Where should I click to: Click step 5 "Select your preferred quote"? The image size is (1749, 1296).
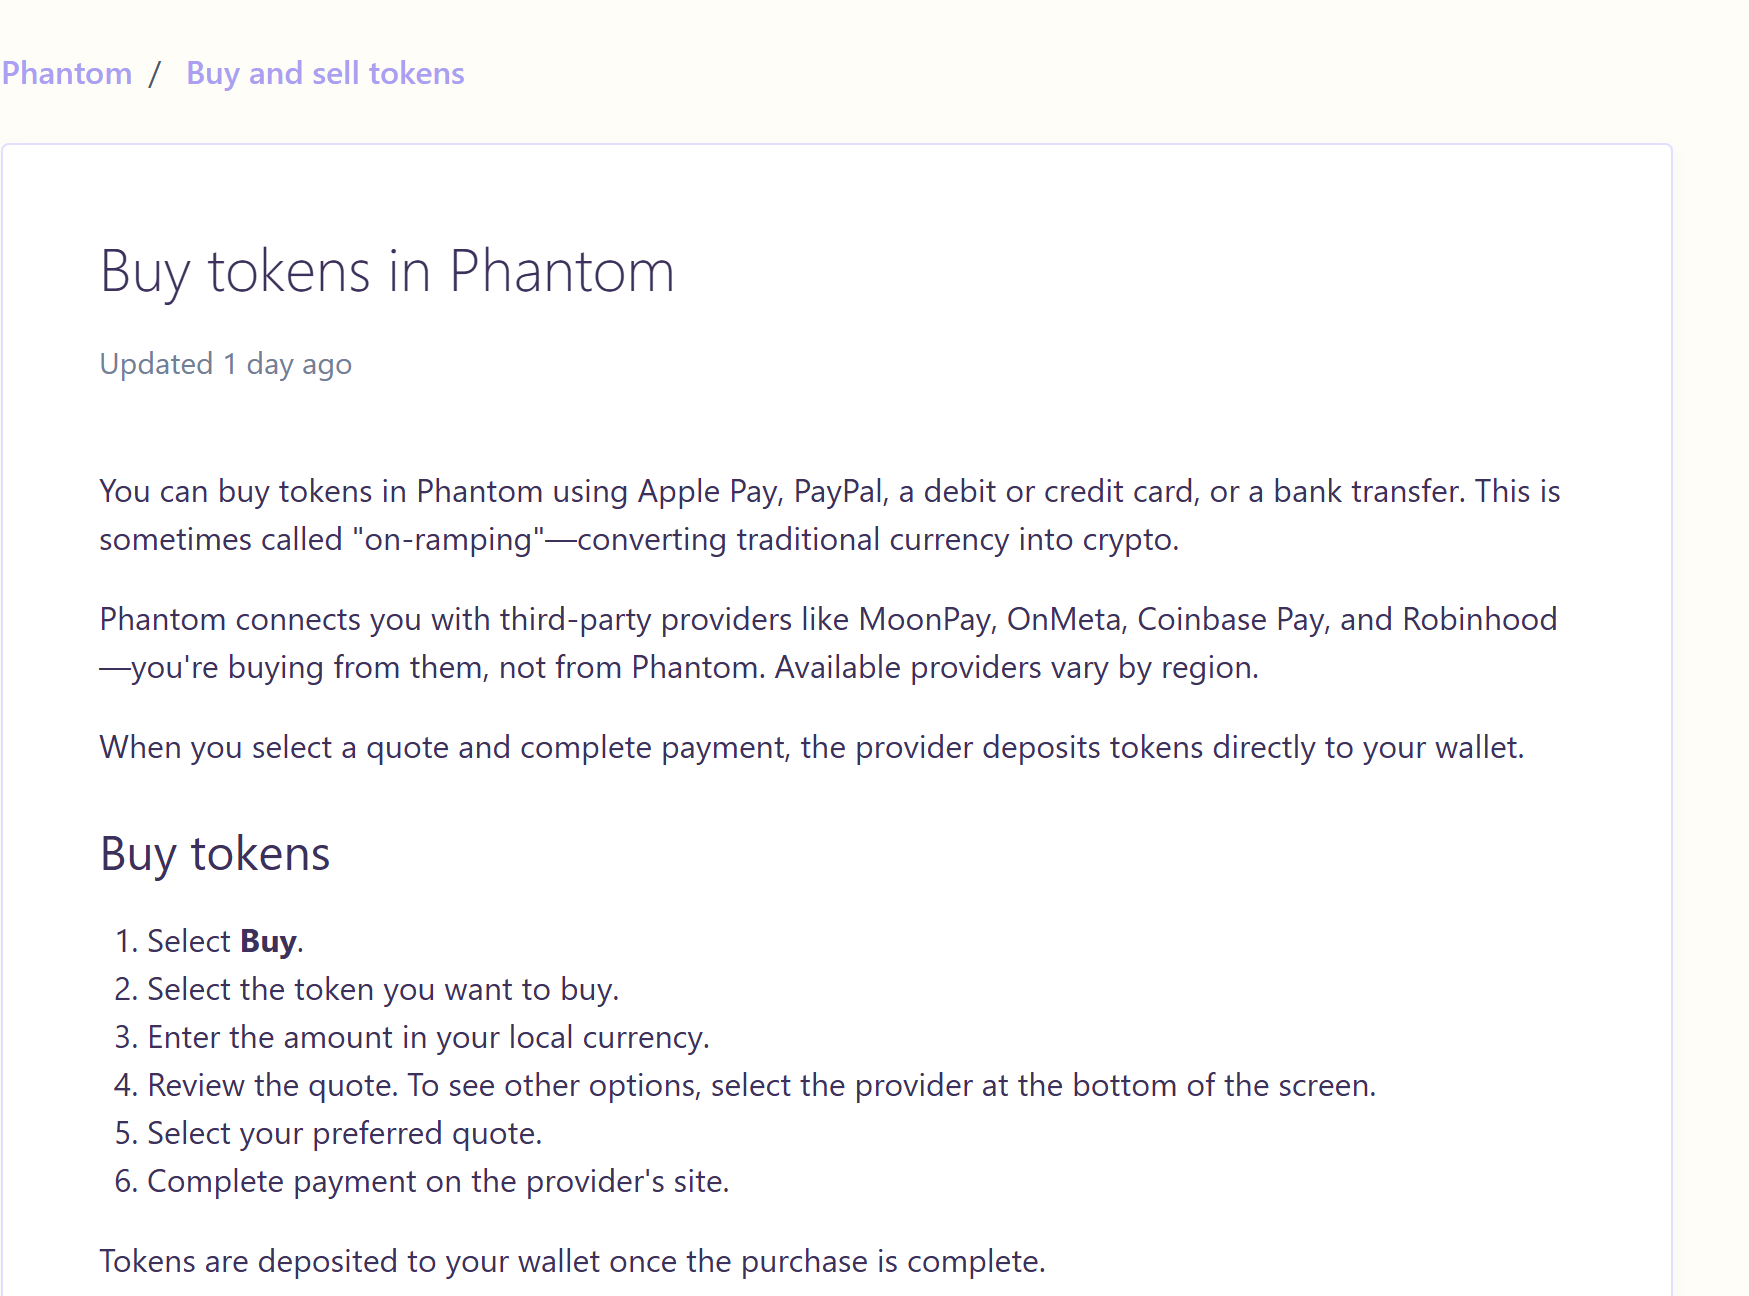tap(344, 1134)
